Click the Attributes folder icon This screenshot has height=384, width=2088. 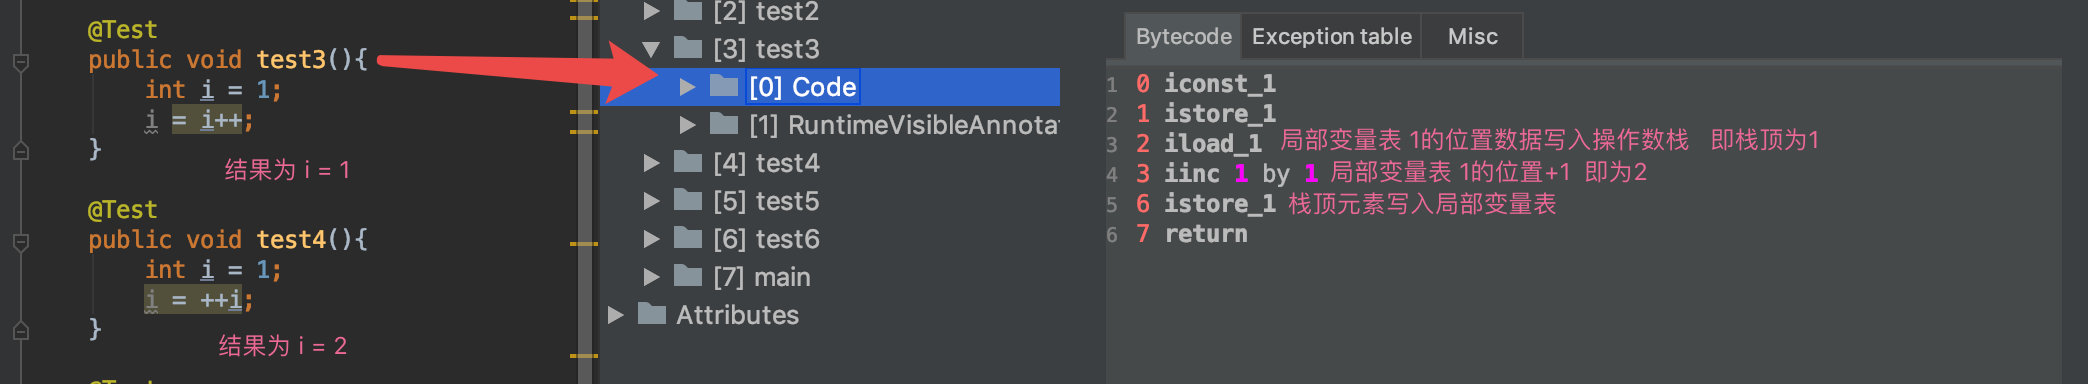coord(652,314)
